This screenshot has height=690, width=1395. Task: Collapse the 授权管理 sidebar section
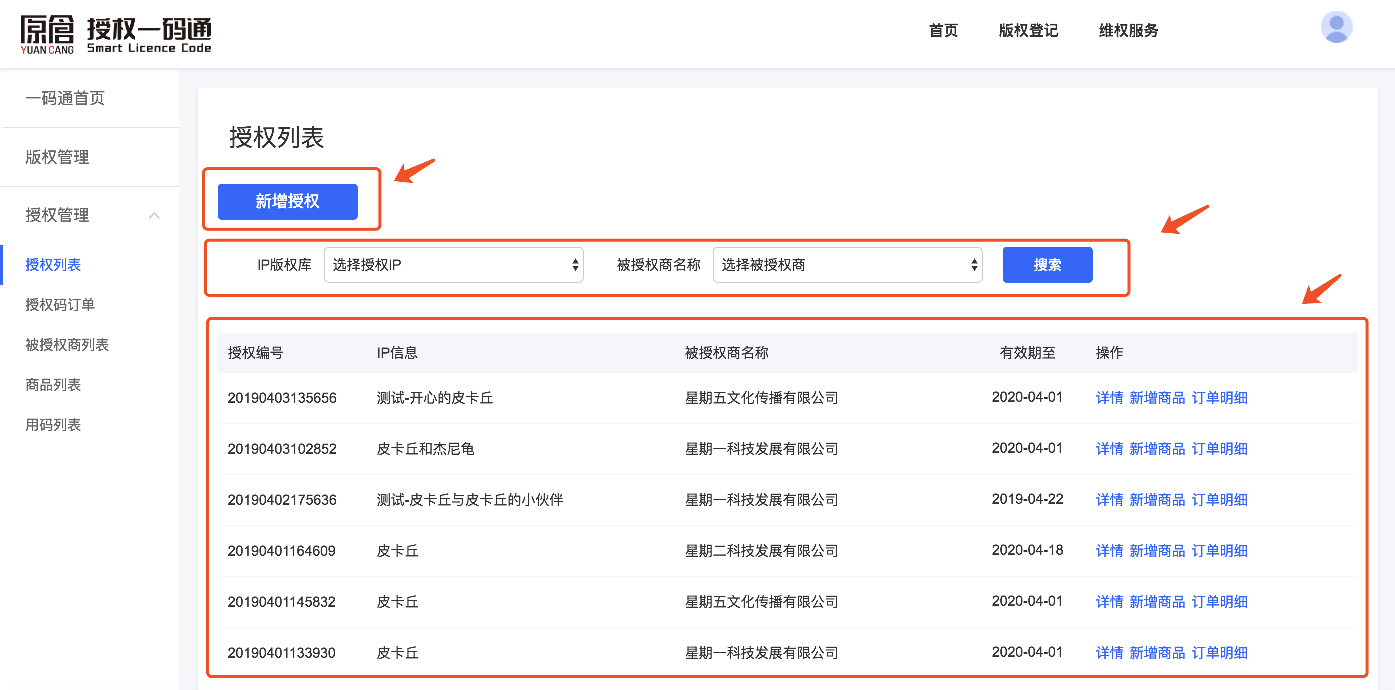pos(154,215)
